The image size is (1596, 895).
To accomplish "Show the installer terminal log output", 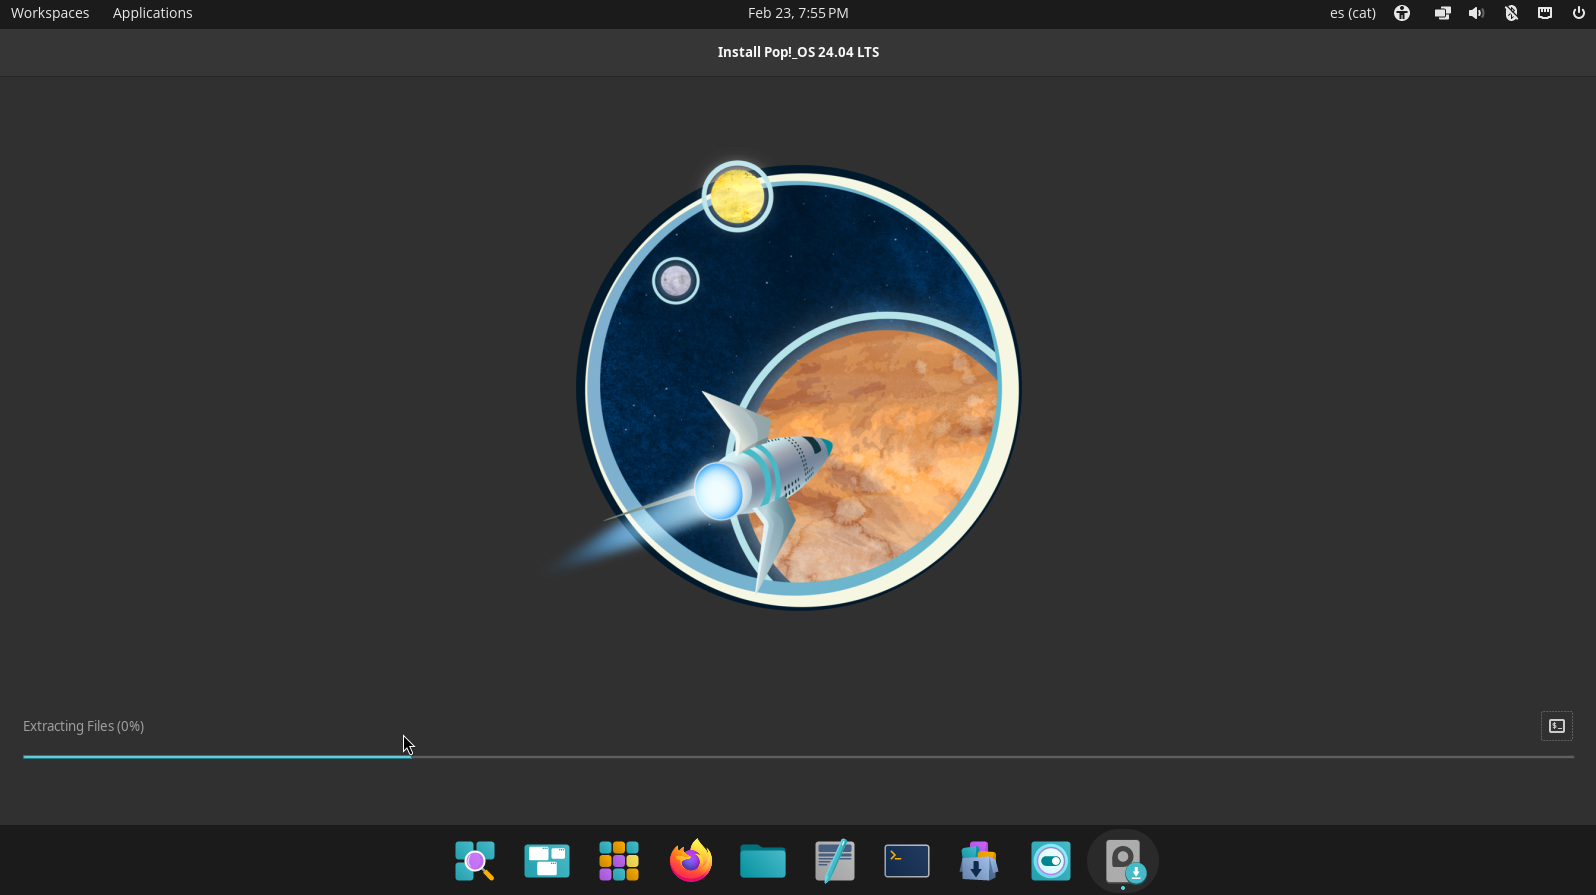I will click(x=1556, y=726).
